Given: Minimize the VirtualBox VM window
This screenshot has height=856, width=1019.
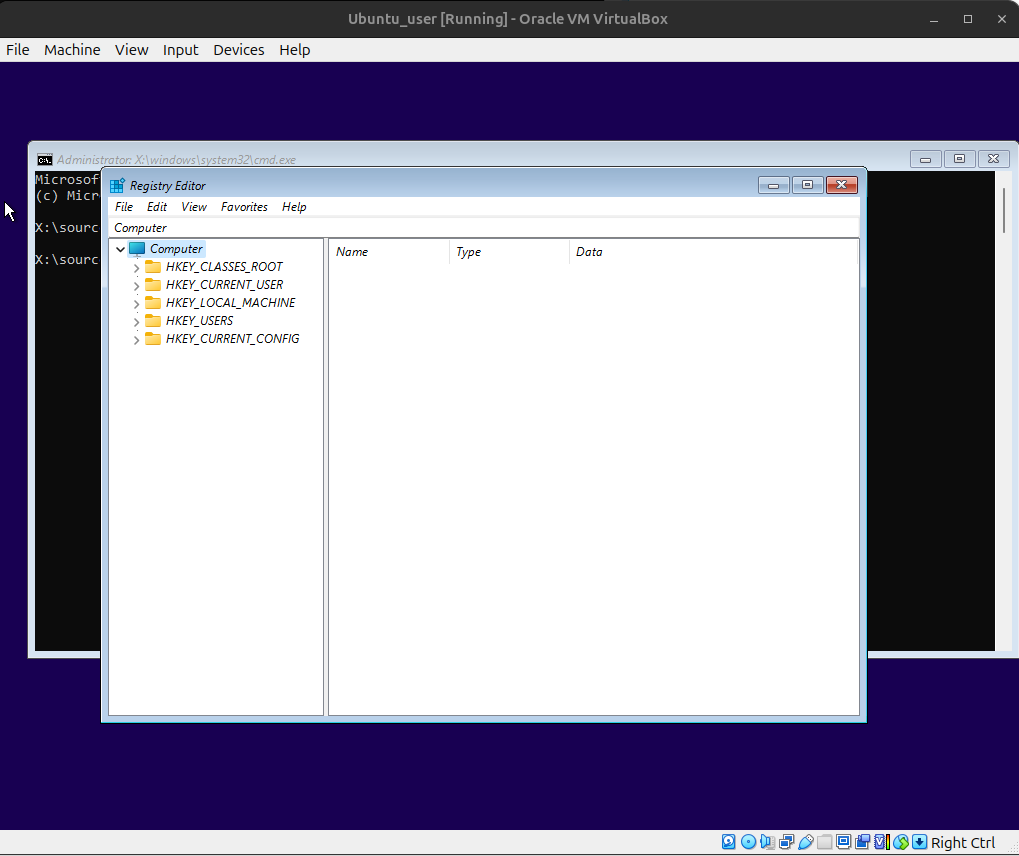Looking at the screenshot, I should pos(934,19).
